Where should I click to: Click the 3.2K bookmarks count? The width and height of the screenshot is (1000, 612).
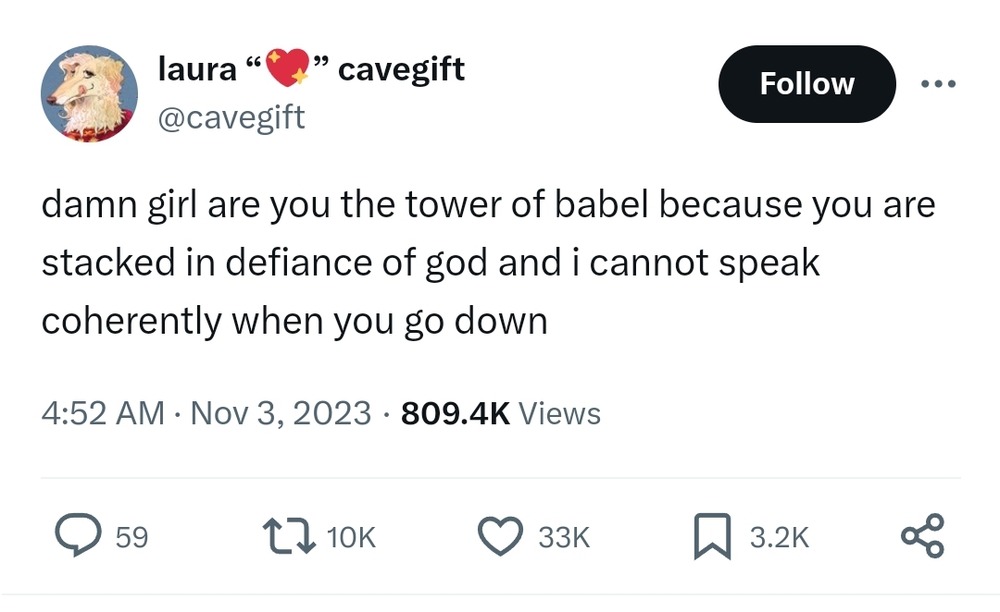click(779, 537)
